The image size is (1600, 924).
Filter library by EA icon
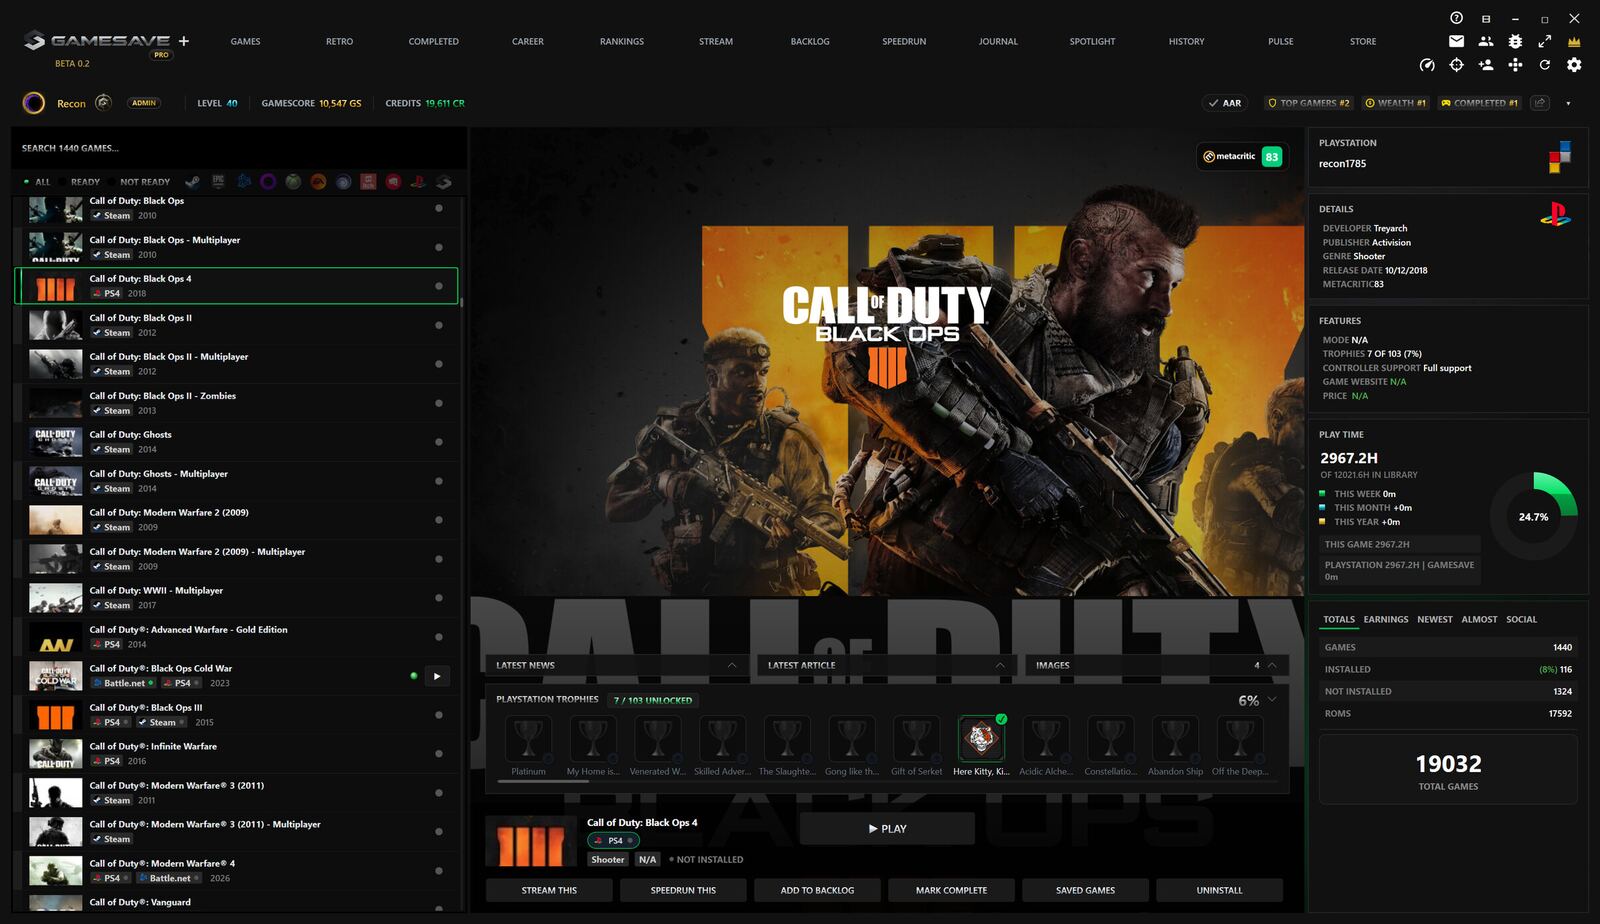coord(318,182)
